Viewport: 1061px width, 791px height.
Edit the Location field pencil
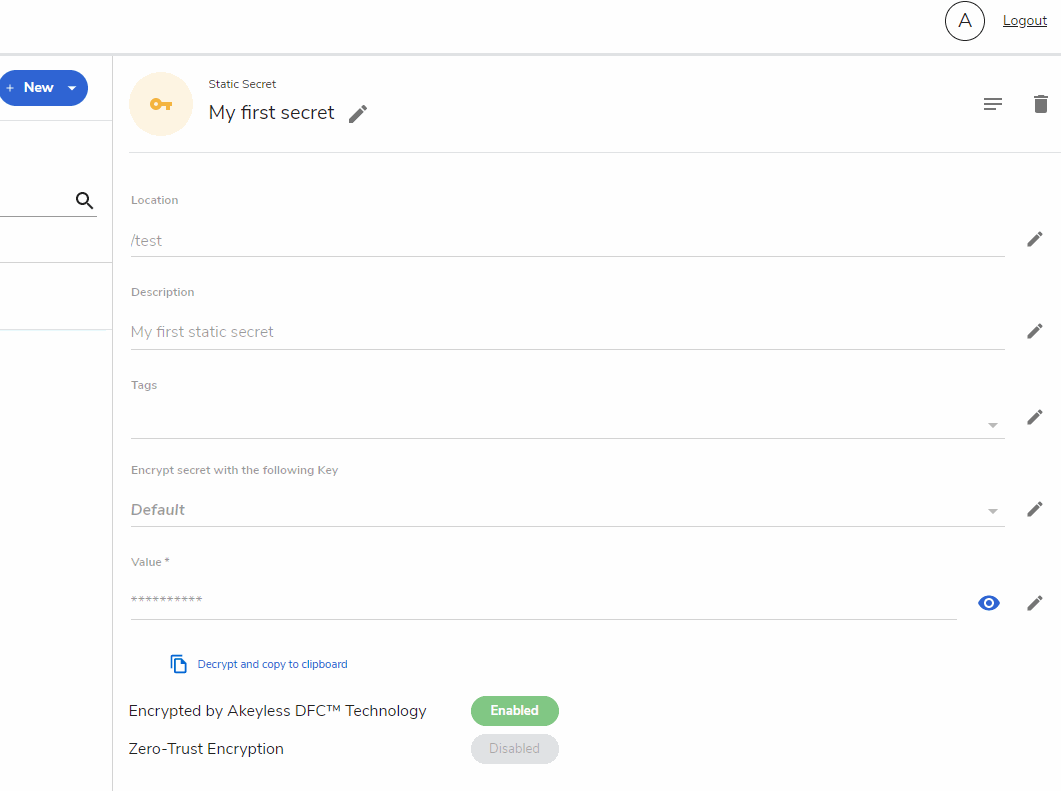[x=1035, y=239]
